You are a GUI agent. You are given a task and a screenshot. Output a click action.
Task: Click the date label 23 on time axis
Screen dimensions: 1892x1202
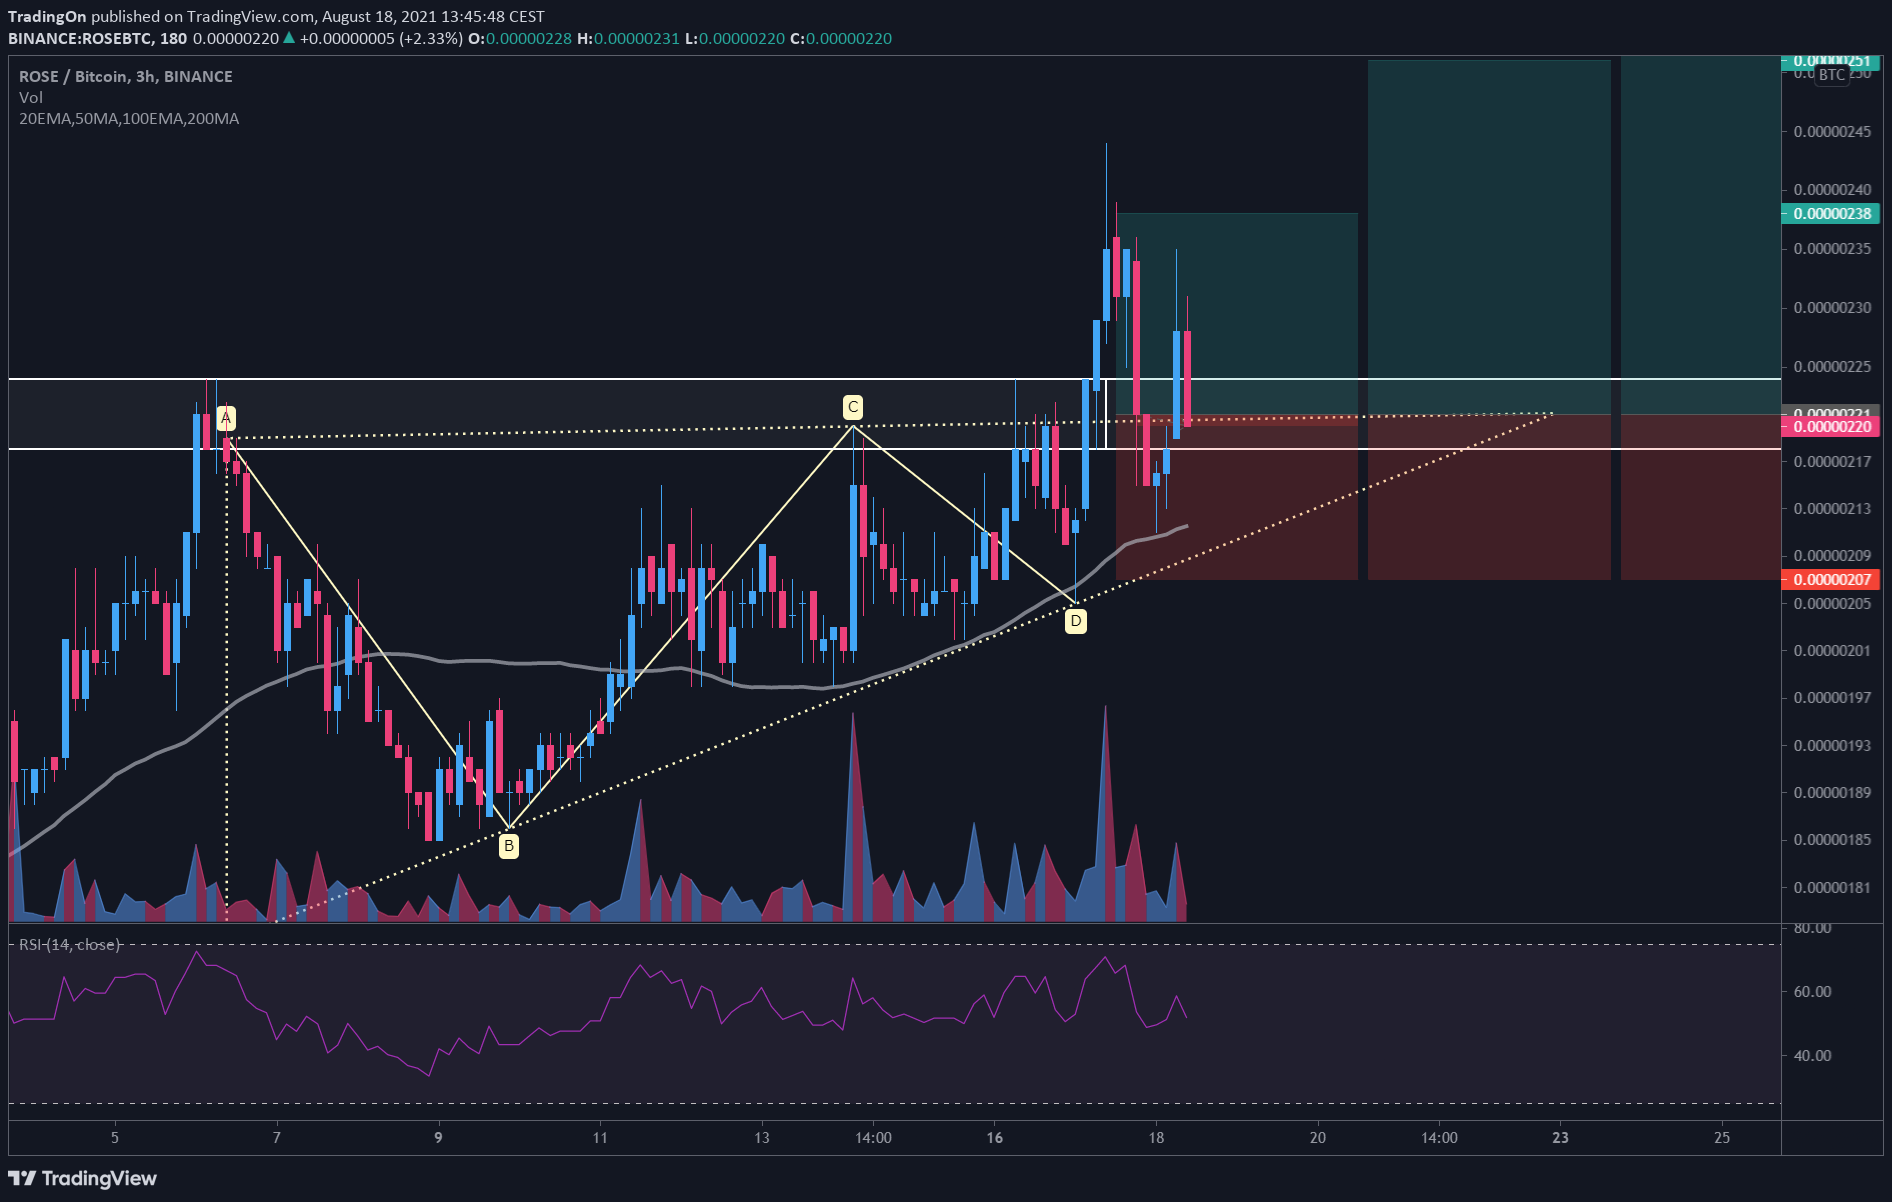[1560, 1138]
